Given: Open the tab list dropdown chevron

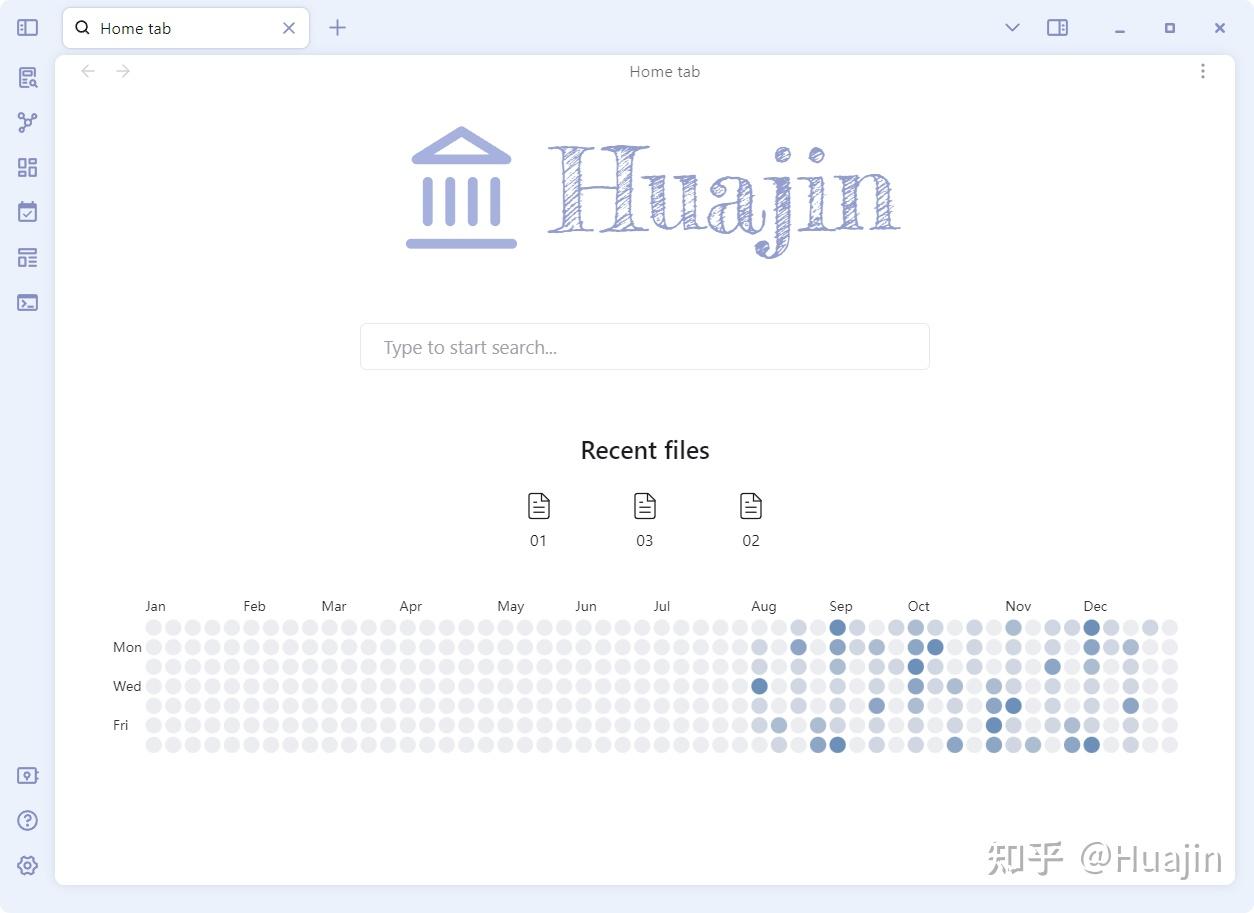Looking at the screenshot, I should [1012, 28].
